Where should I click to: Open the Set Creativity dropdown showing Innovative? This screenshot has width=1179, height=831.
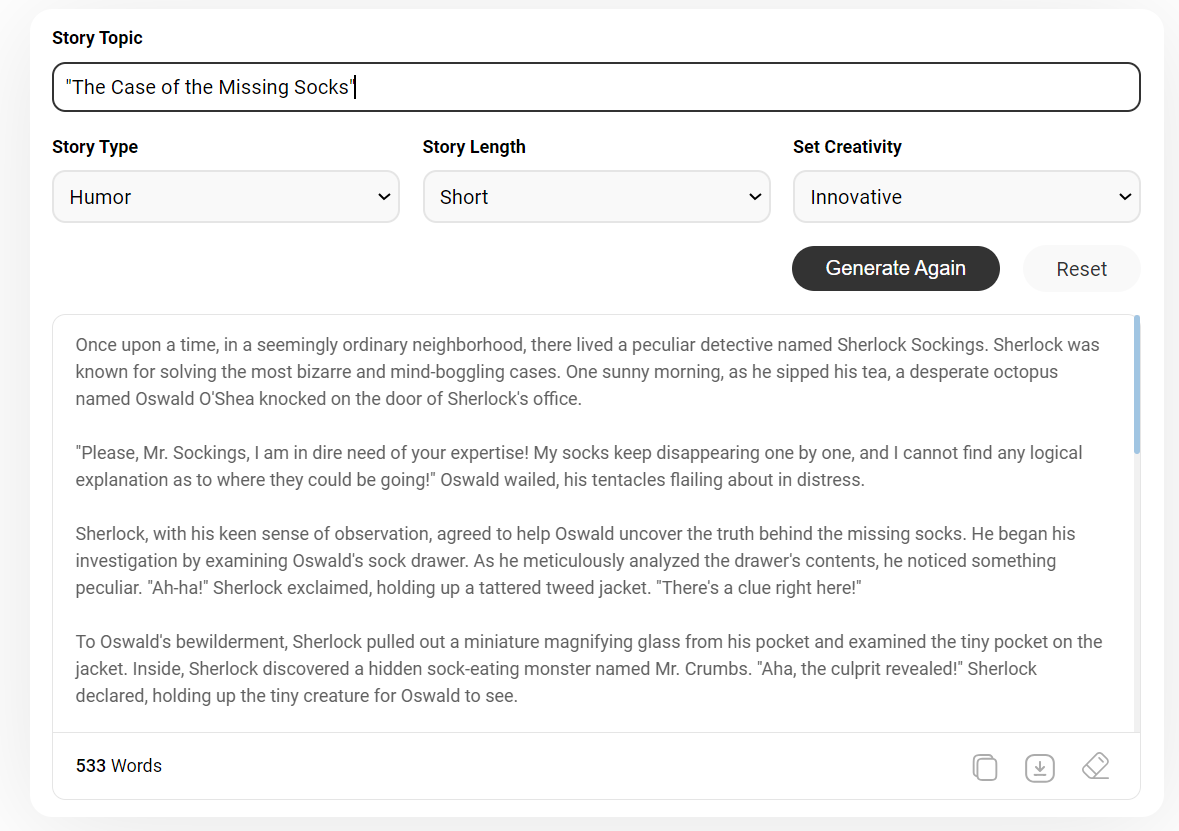(x=966, y=196)
